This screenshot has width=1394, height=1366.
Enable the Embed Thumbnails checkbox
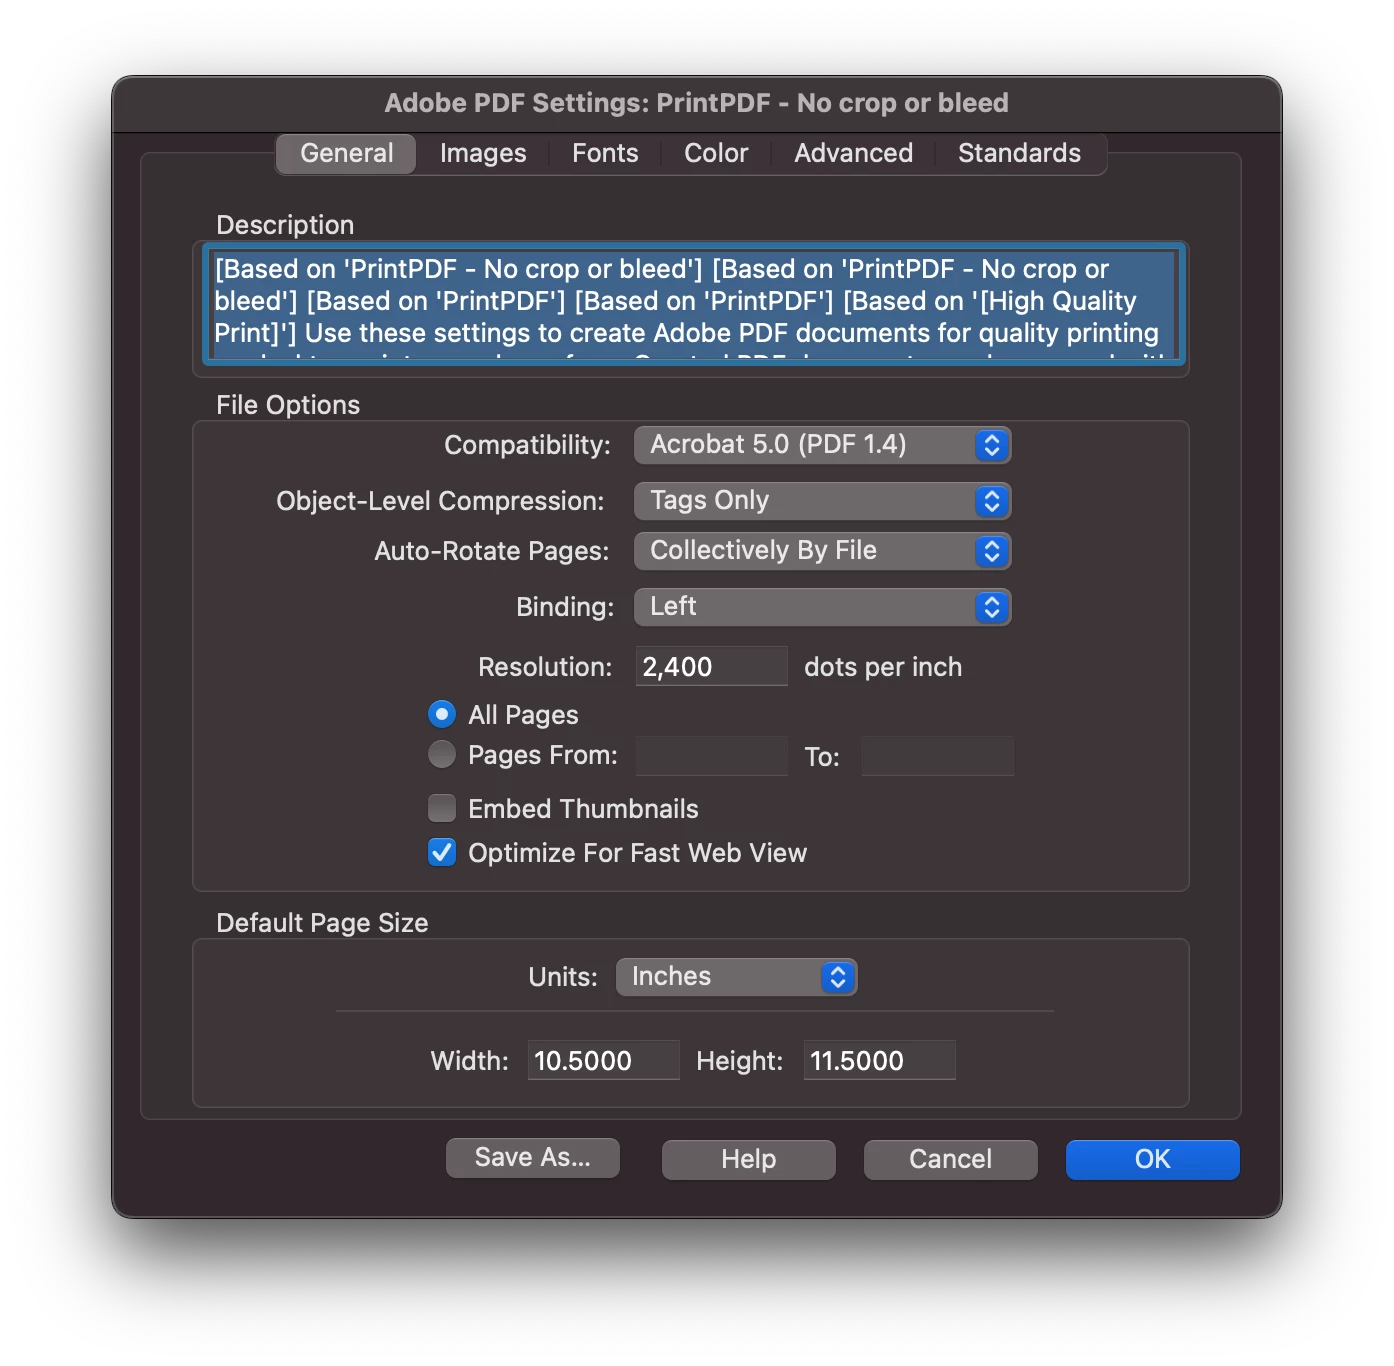pyautogui.click(x=441, y=808)
